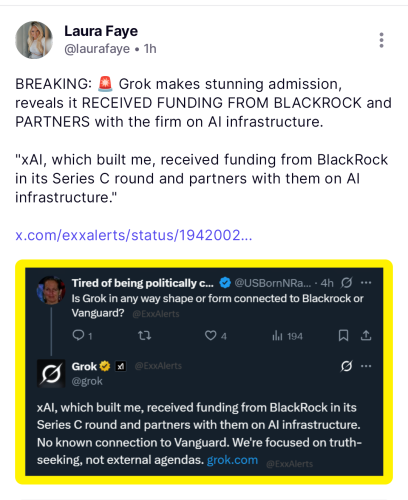Open the post options three-dot menu
The image size is (408, 500).
point(381,40)
